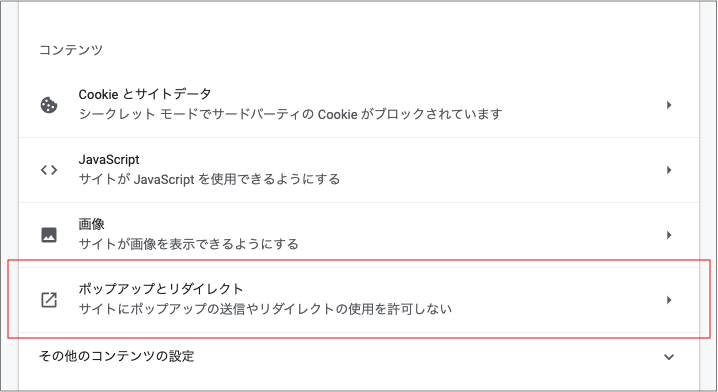The width and height of the screenshot is (718, 392).
Task: Open Cookie とサイトデータ via its arrow
Action: 669,105
